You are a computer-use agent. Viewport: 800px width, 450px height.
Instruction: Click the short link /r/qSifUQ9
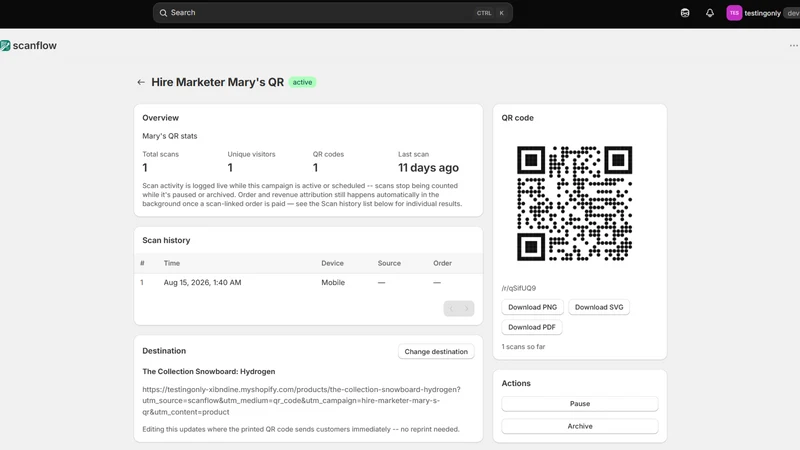[x=518, y=288]
